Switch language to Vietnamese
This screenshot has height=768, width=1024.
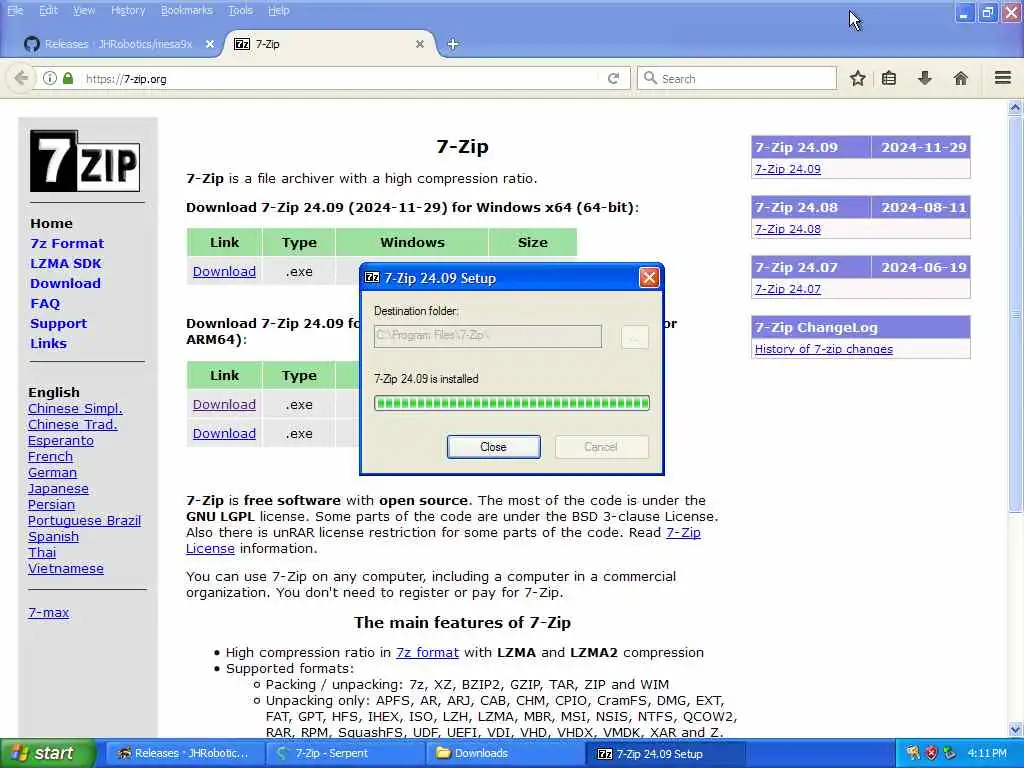[x=66, y=569]
